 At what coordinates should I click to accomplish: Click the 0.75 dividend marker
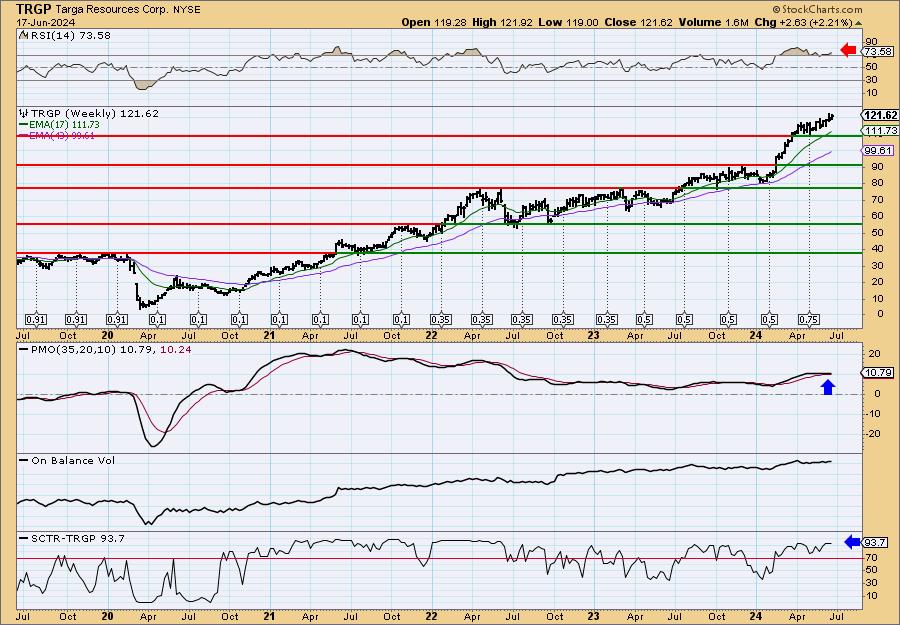pyautogui.click(x=809, y=320)
